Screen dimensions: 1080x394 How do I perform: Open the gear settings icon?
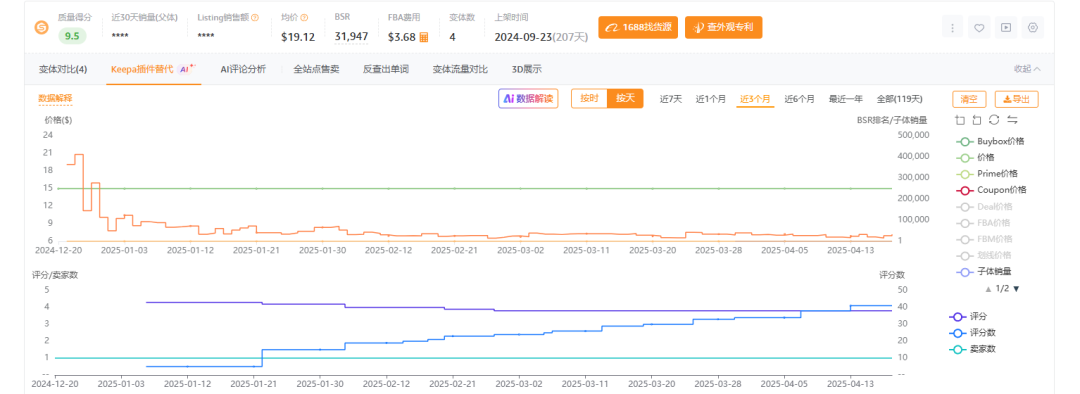point(1032,28)
